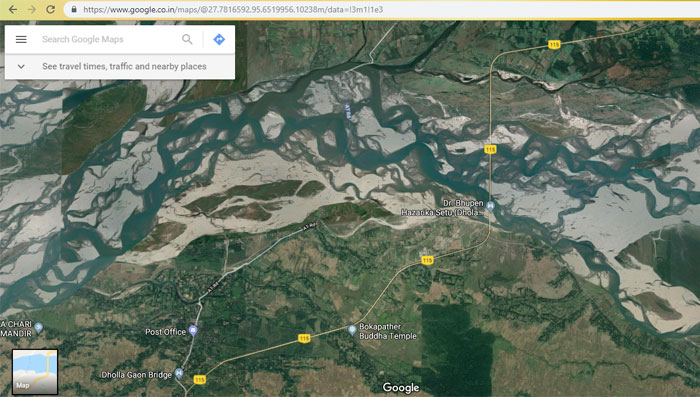The image size is (700, 397).
Task: Focus the Search Google Maps field
Action: tap(109, 39)
